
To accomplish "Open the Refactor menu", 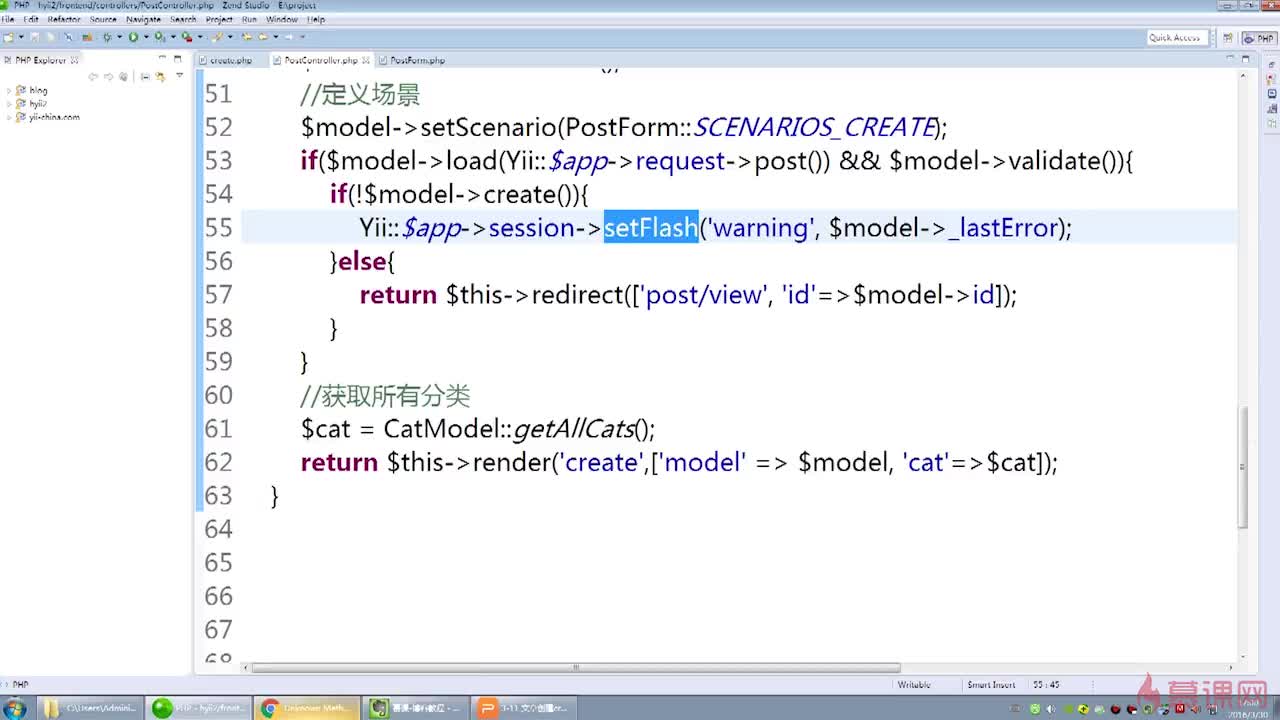I will point(64,19).
